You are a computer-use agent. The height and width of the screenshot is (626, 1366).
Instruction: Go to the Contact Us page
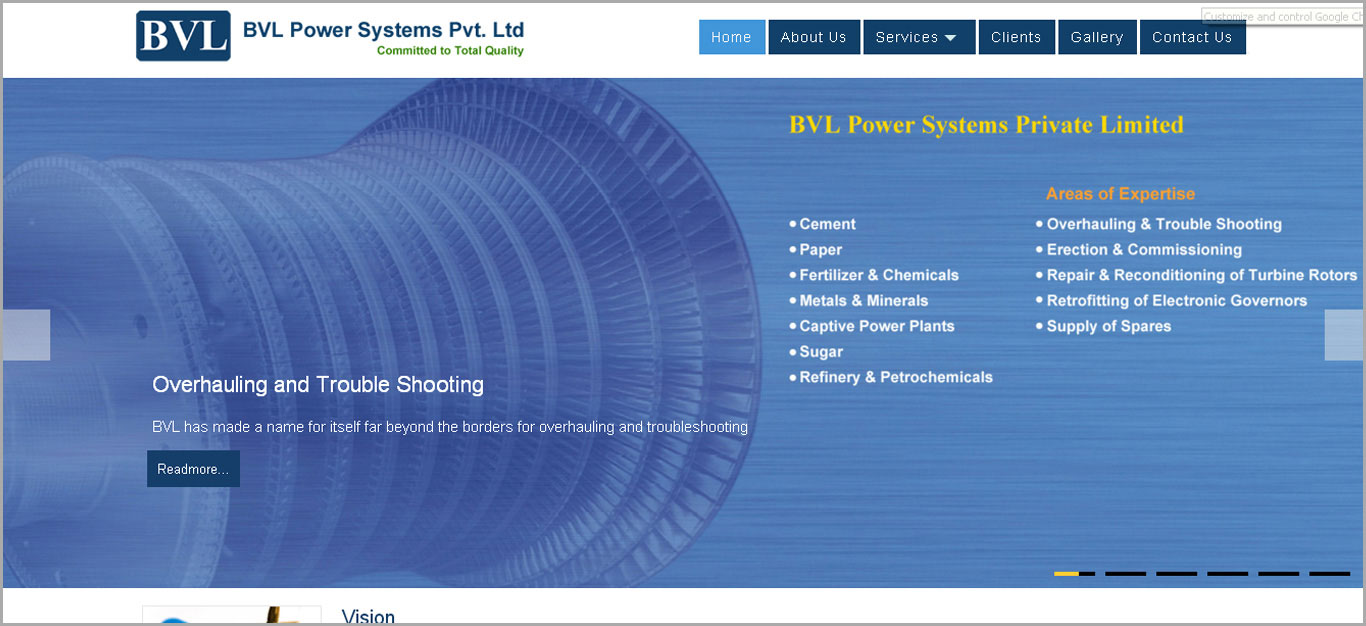pos(1192,37)
